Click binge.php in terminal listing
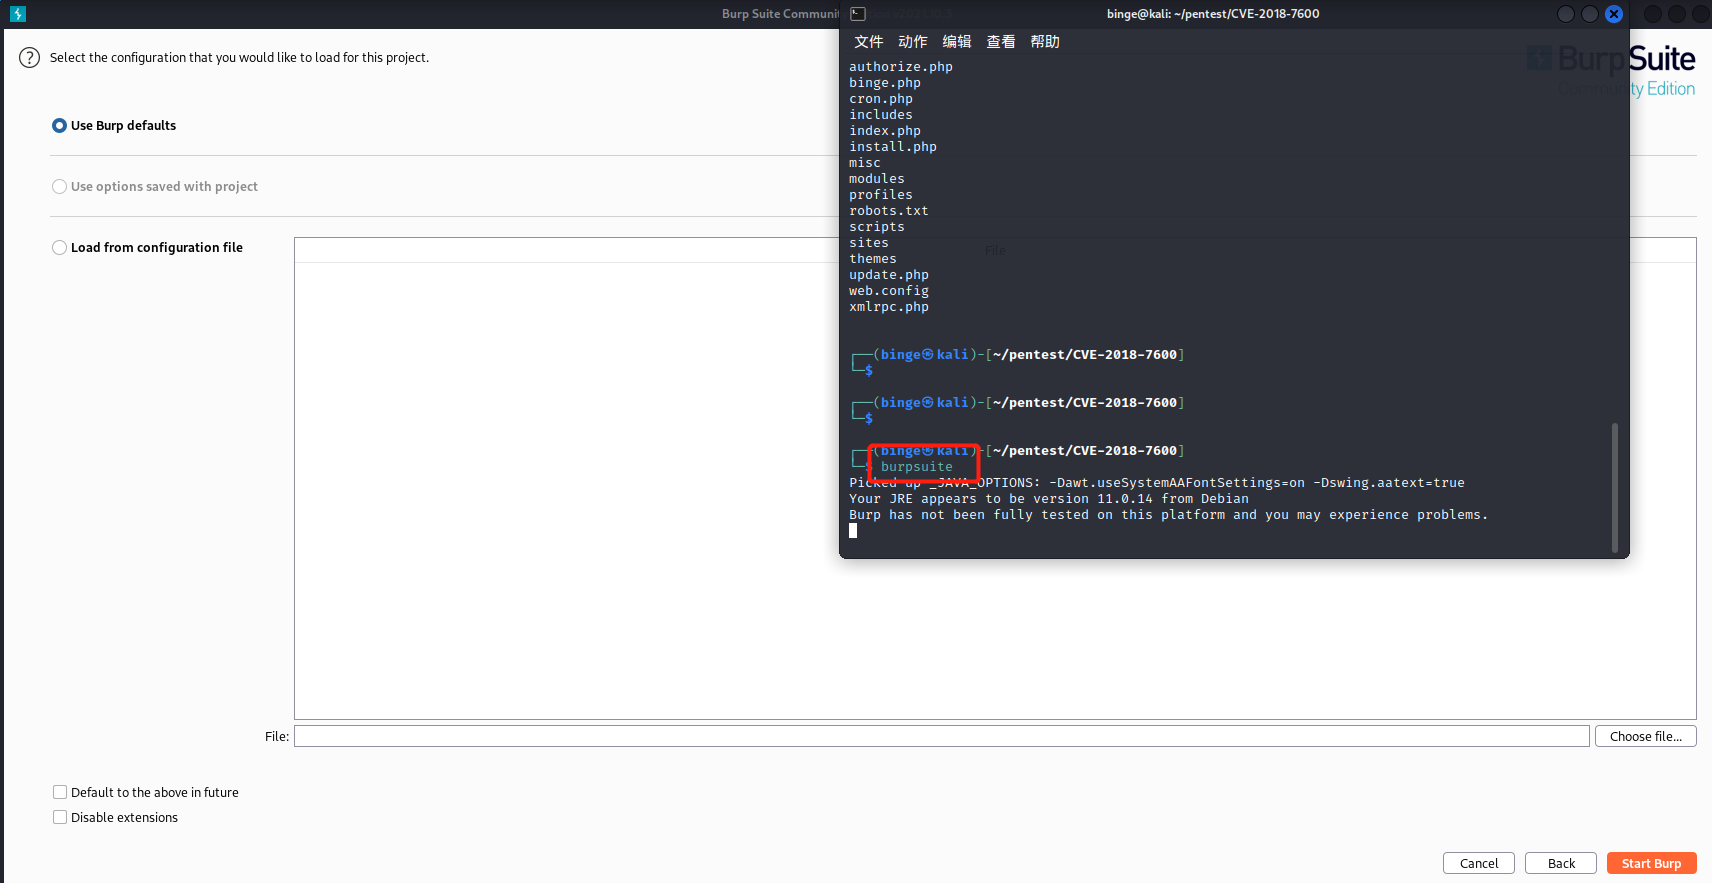Viewport: 1712px width, 883px height. coord(885,83)
